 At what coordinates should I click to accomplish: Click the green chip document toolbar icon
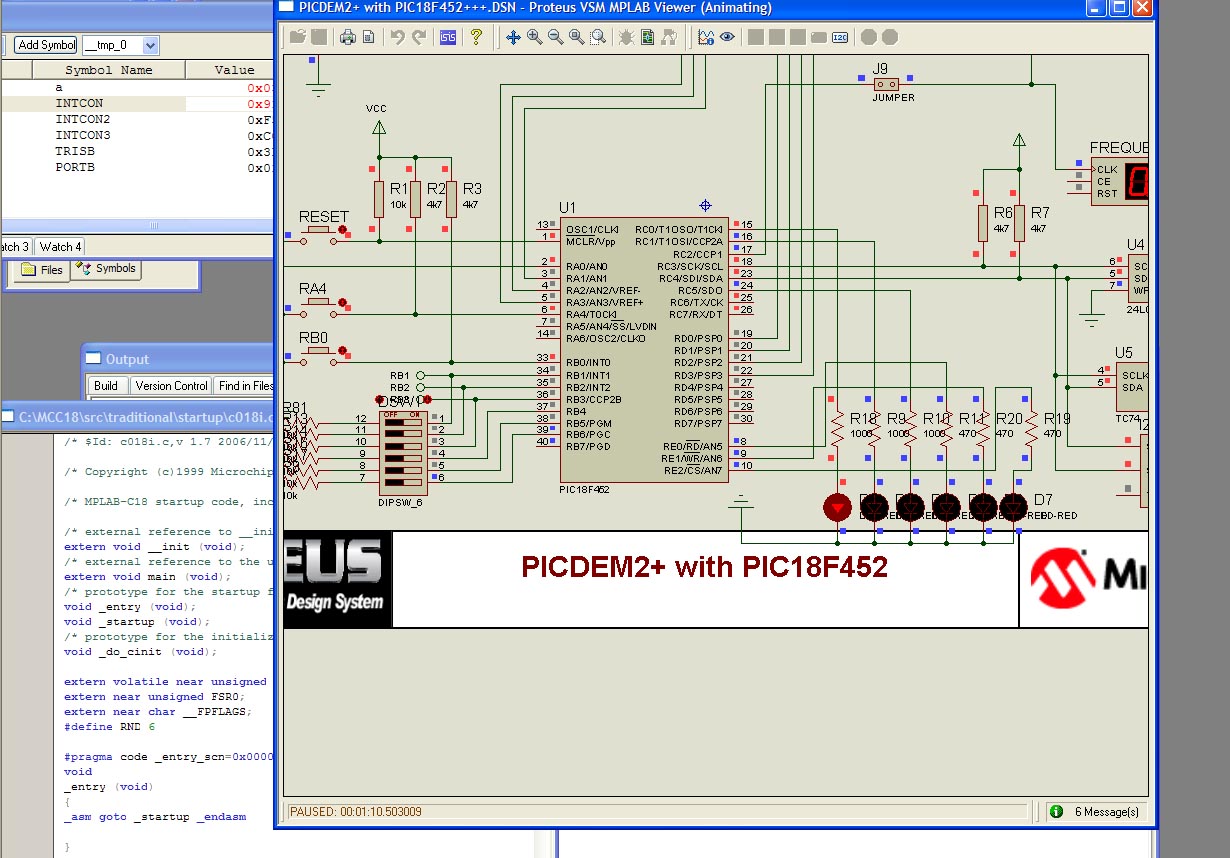click(647, 37)
